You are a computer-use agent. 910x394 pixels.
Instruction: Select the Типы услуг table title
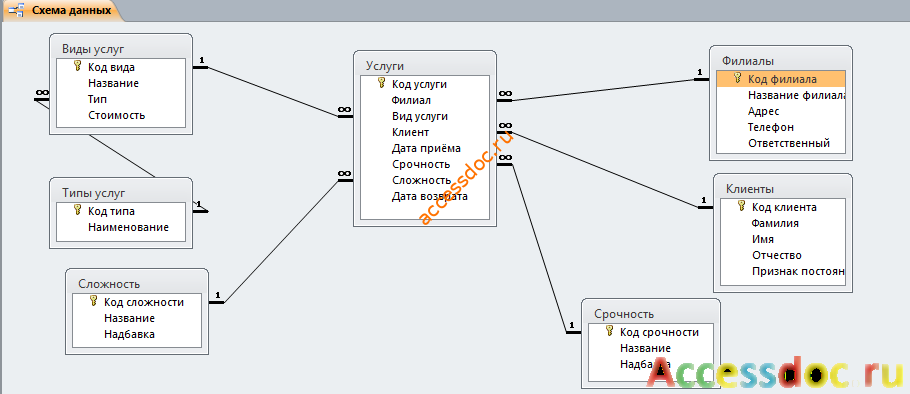tap(93, 193)
